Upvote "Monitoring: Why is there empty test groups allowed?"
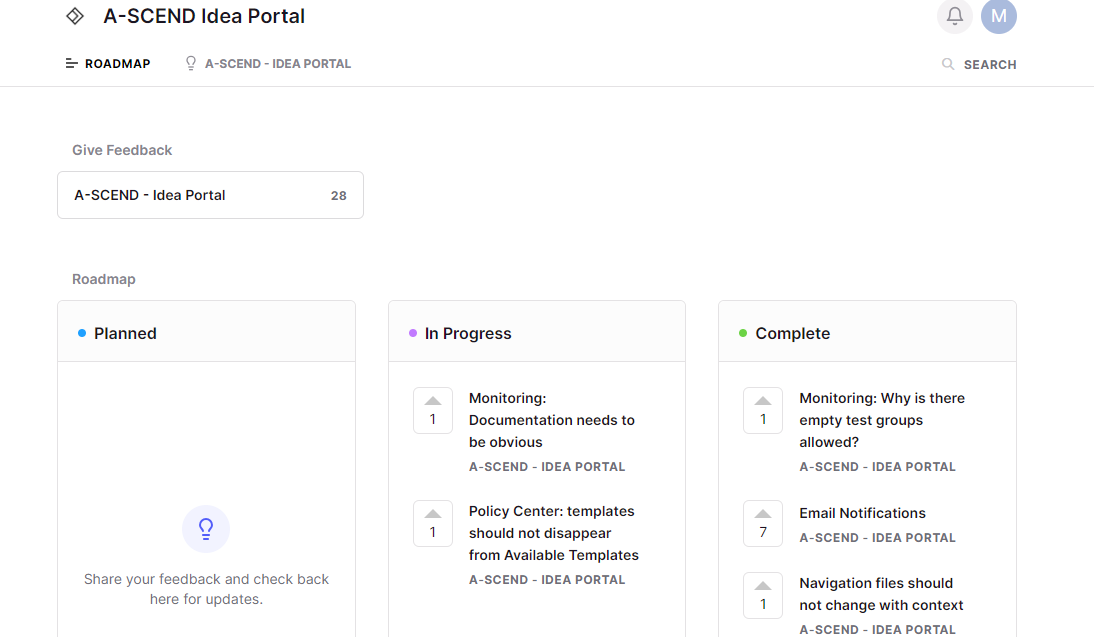 (762, 410)
